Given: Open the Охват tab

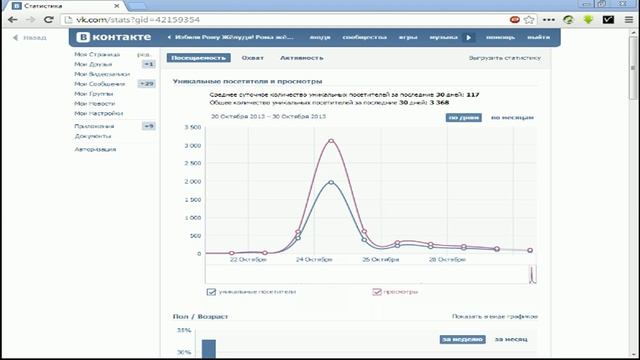Looking at the screenshot, I should click(x=252, y=58).
